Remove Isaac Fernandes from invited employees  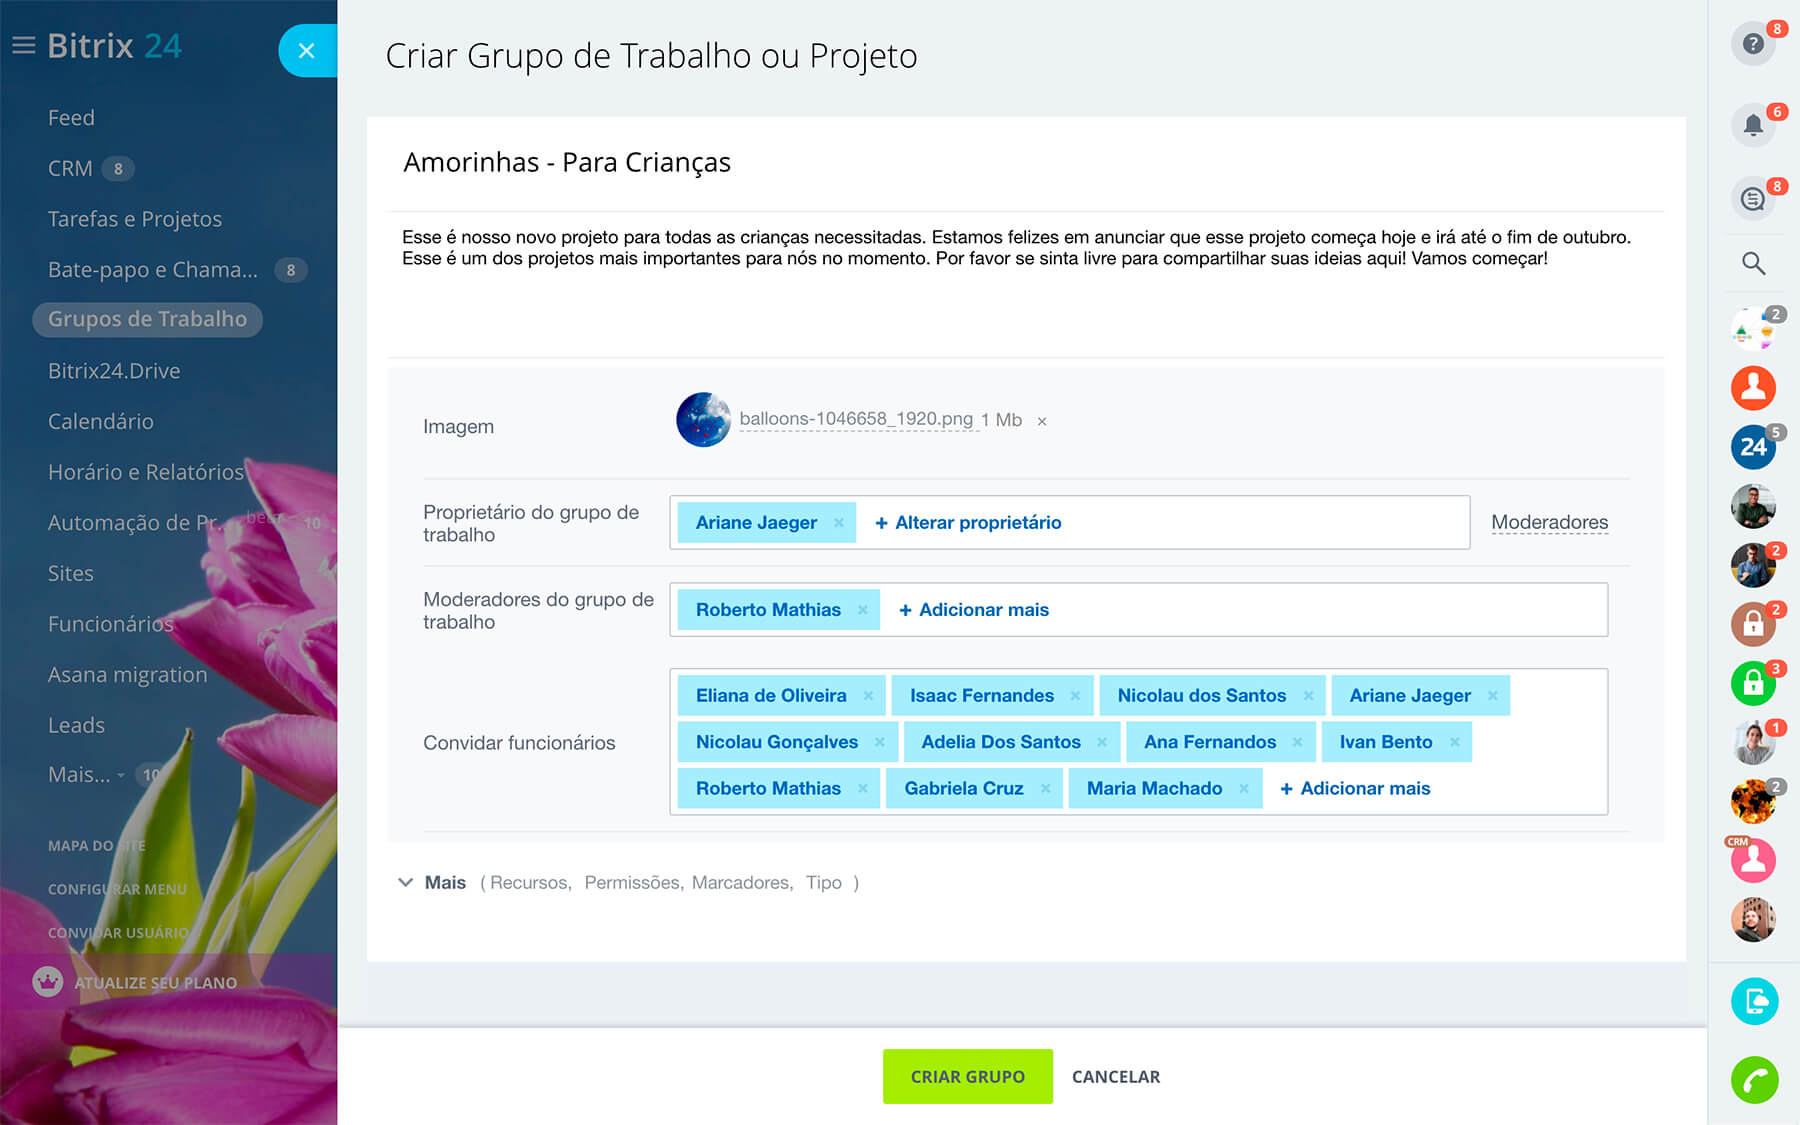1075,696
